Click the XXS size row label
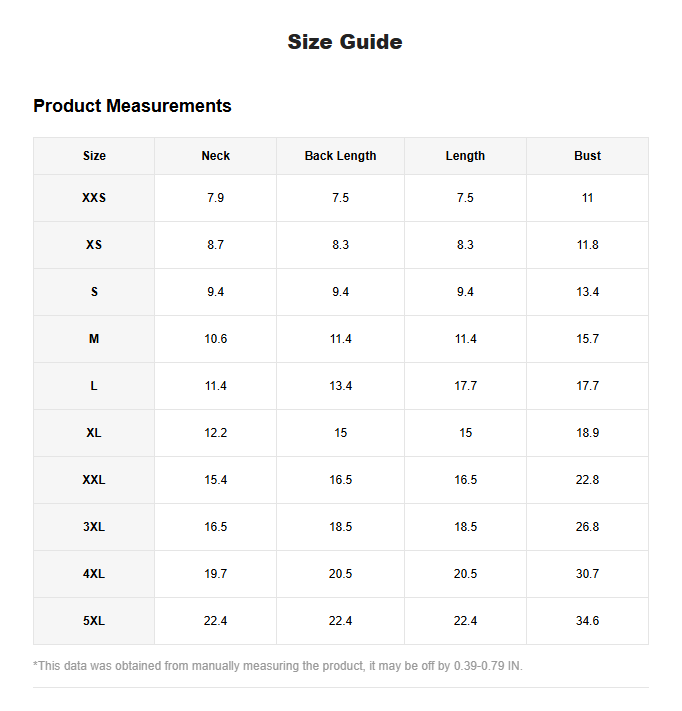 [94, 198]
